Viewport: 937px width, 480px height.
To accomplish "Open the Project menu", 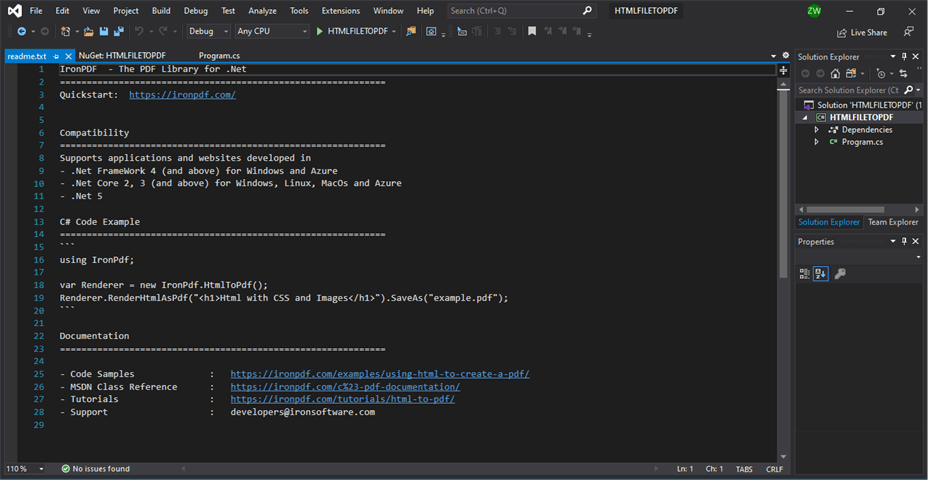I will [x=125, y=11].
